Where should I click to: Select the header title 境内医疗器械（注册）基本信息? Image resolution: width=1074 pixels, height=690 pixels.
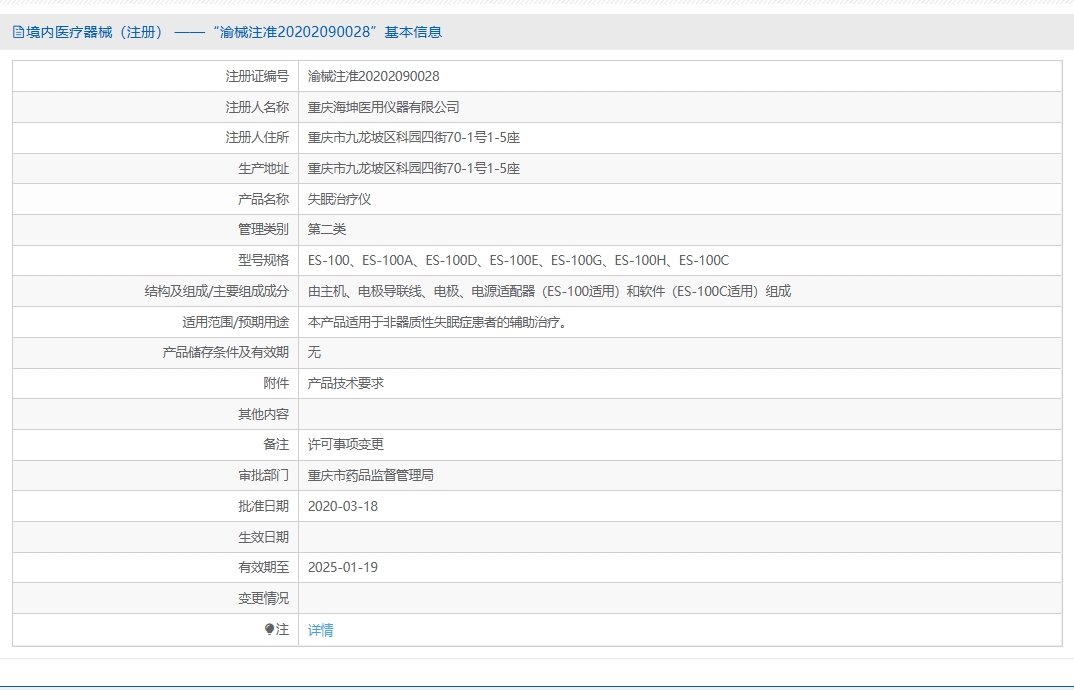click(234, 32)
